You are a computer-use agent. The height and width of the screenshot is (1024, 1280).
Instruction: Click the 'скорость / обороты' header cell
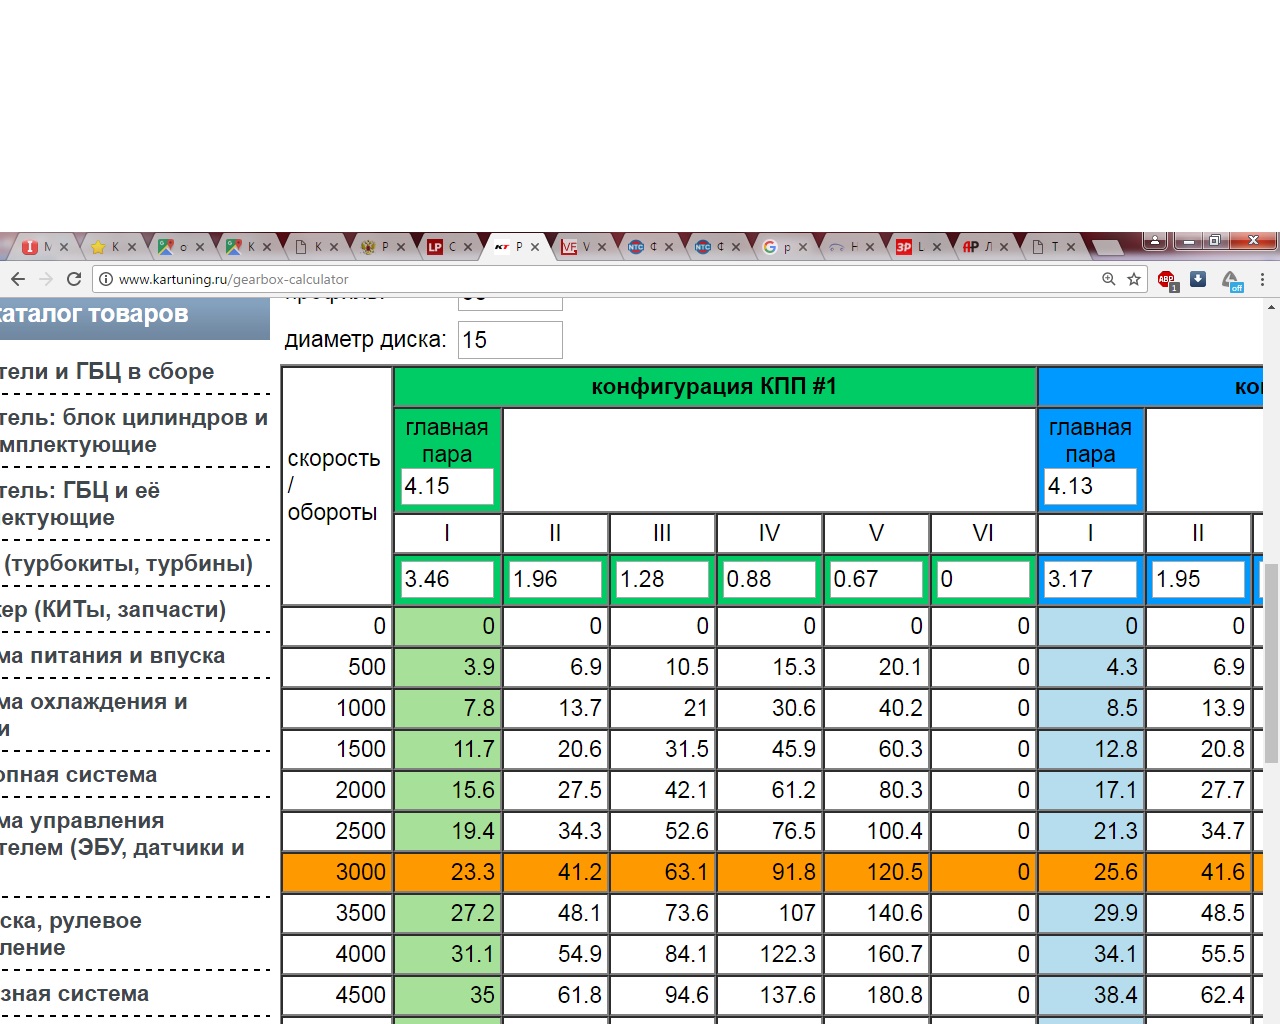click(x=336, y=485)
